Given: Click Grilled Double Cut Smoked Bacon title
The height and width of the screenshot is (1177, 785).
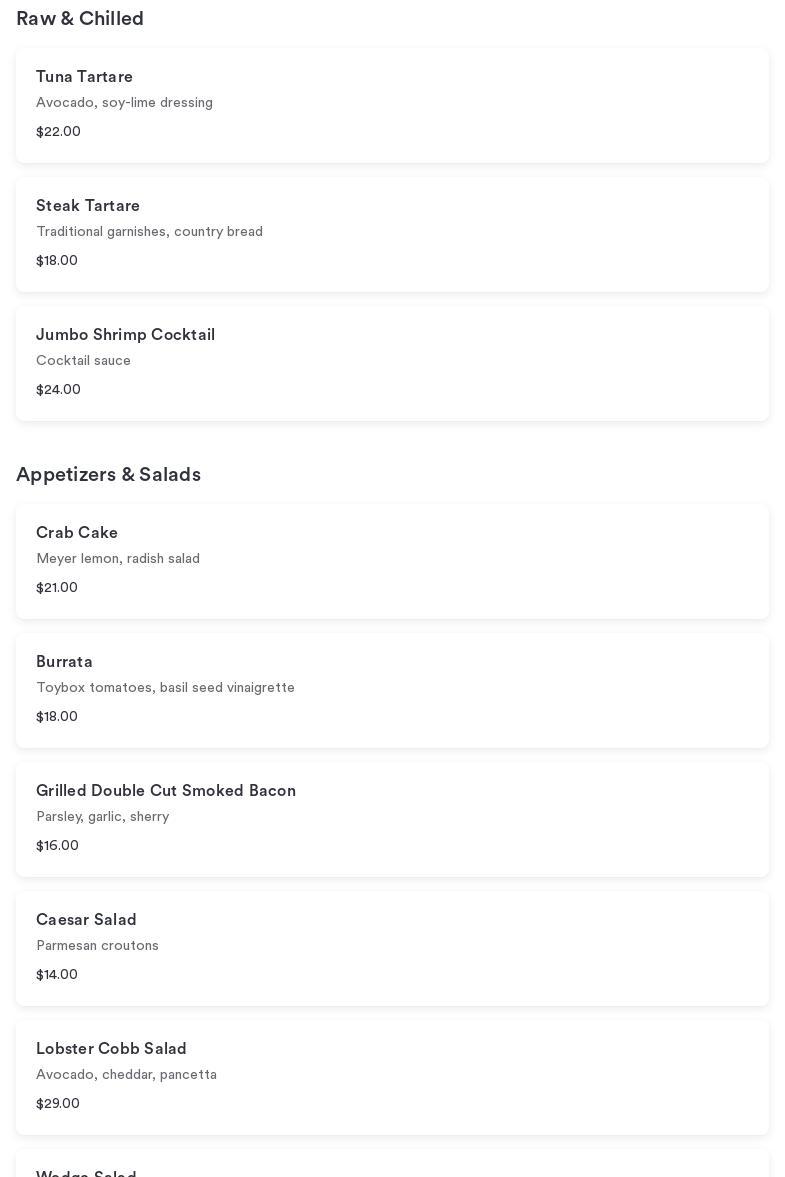Looking at the screenshot, I should (x=166, y=791).
